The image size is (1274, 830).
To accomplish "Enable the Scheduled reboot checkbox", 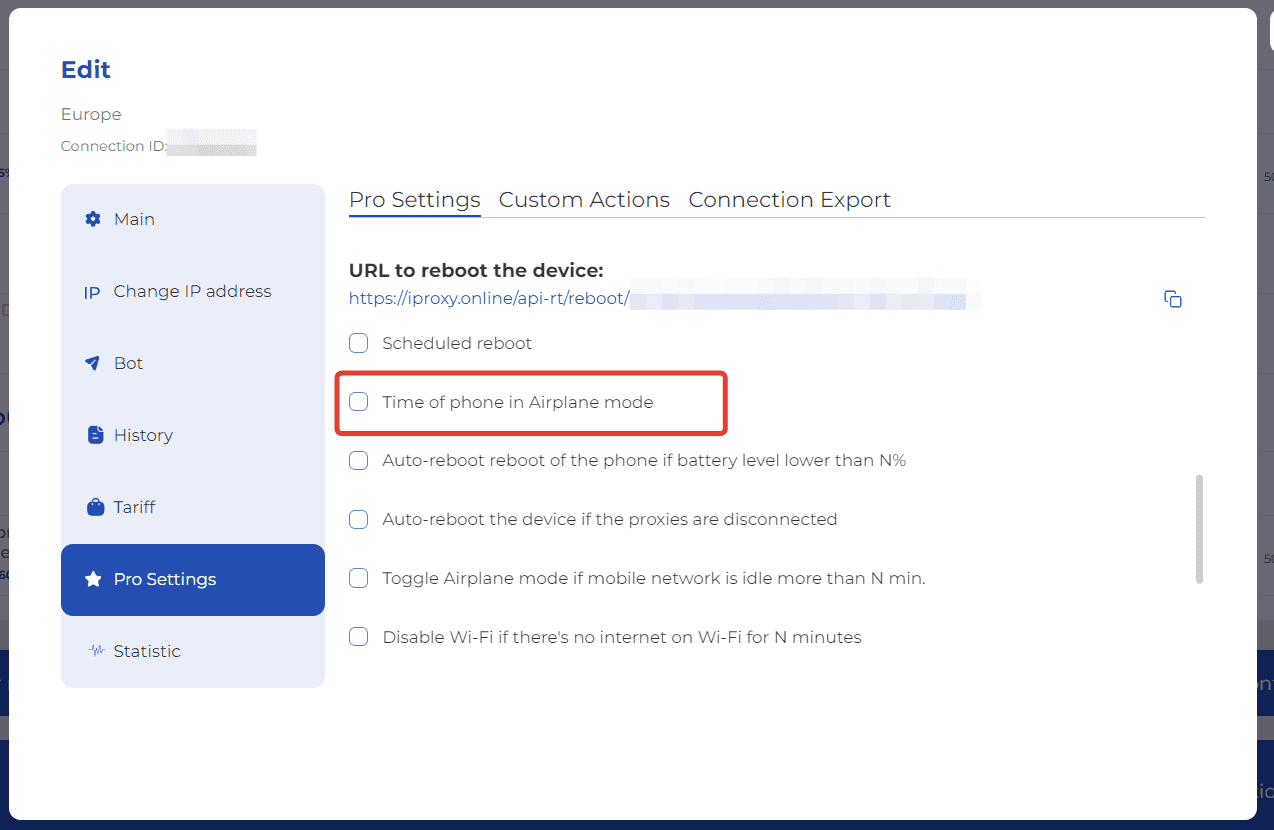I will click(358, 343).
